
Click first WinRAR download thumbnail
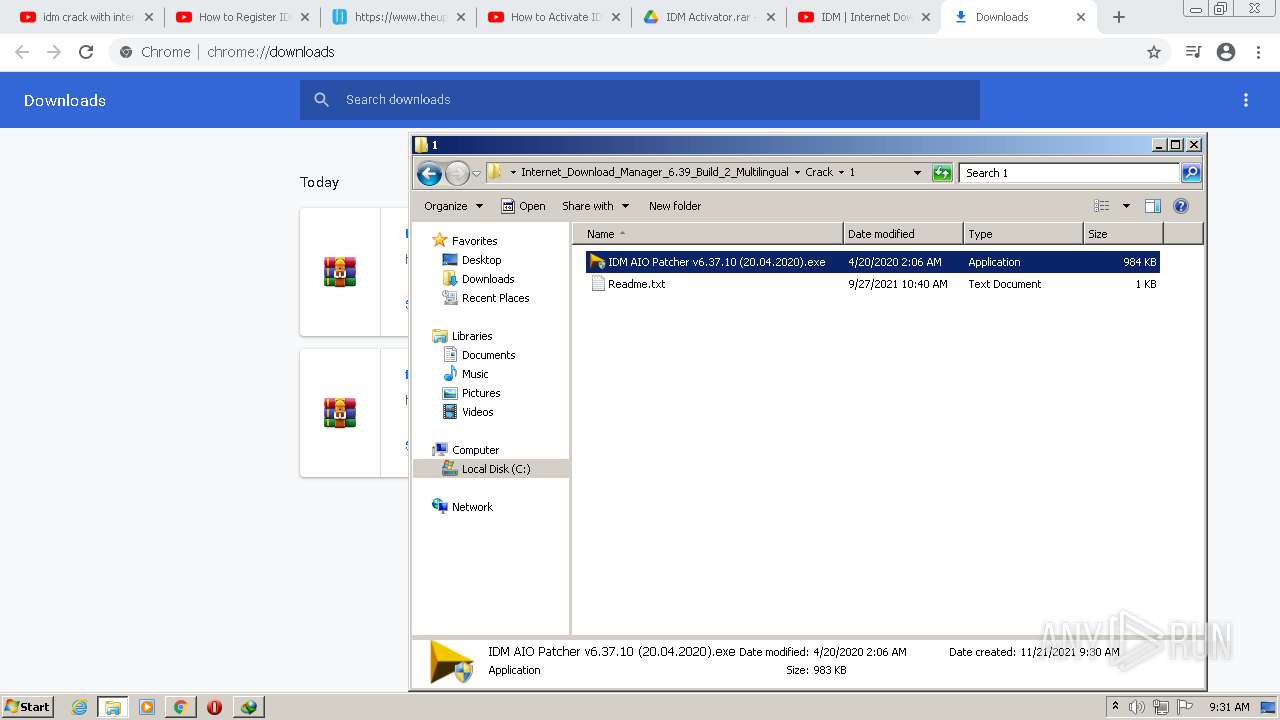click(x=340, y=272)
